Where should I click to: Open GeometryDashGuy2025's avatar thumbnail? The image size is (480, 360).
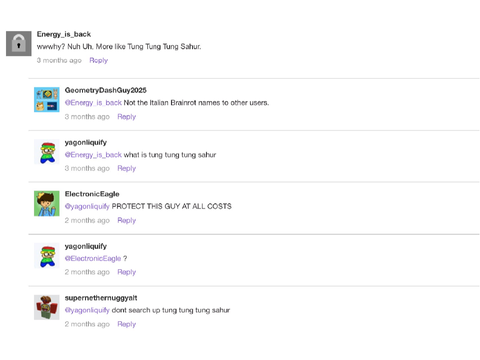point(47,99)
